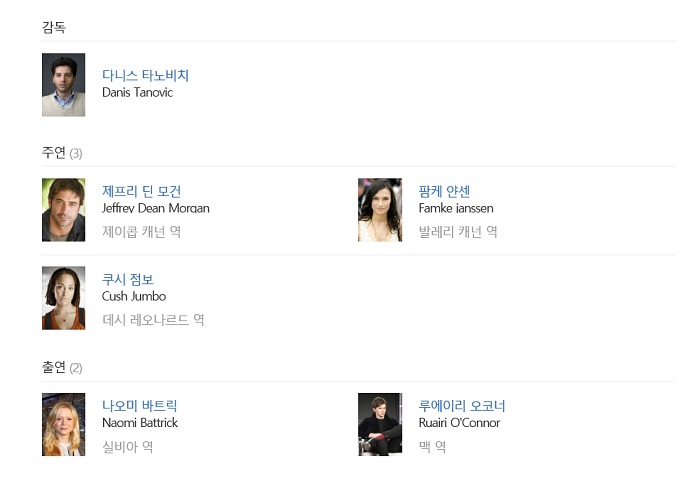Click the English name Famke Janssen
Viewport: 700px width, 481px height.
pyautogui.click(x=456, y=208)
